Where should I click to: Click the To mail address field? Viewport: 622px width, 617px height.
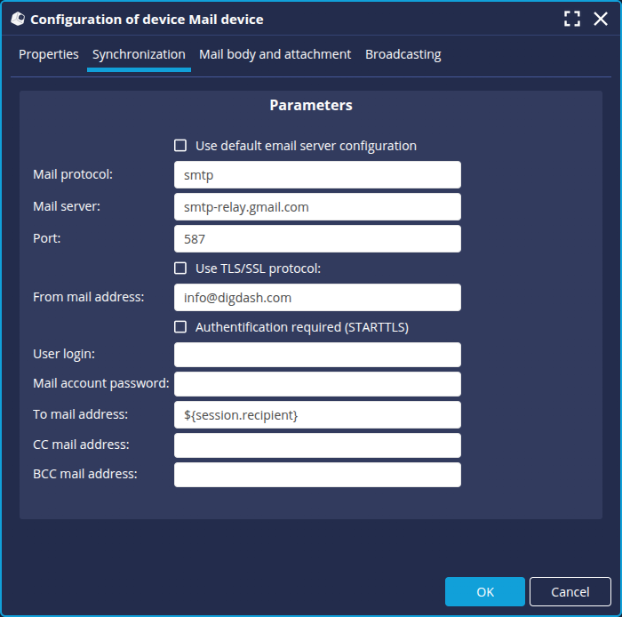[317, 414]
